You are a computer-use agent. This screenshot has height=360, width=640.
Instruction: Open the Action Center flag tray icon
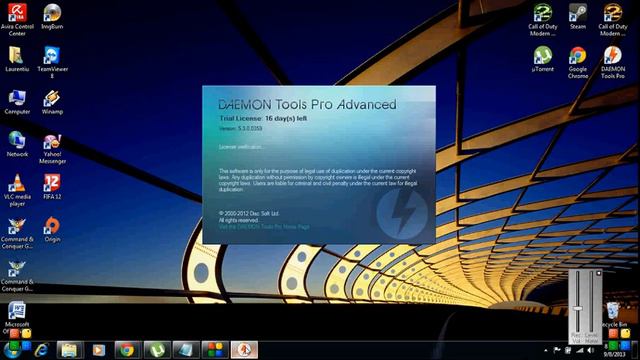(x=557, y=350)
